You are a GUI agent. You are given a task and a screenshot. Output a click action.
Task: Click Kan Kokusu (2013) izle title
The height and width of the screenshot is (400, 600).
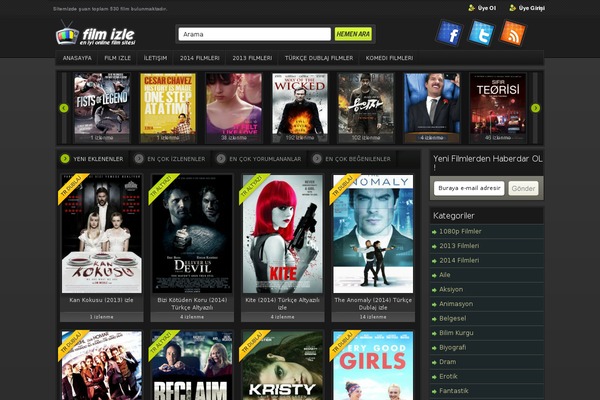pos(101,300)
